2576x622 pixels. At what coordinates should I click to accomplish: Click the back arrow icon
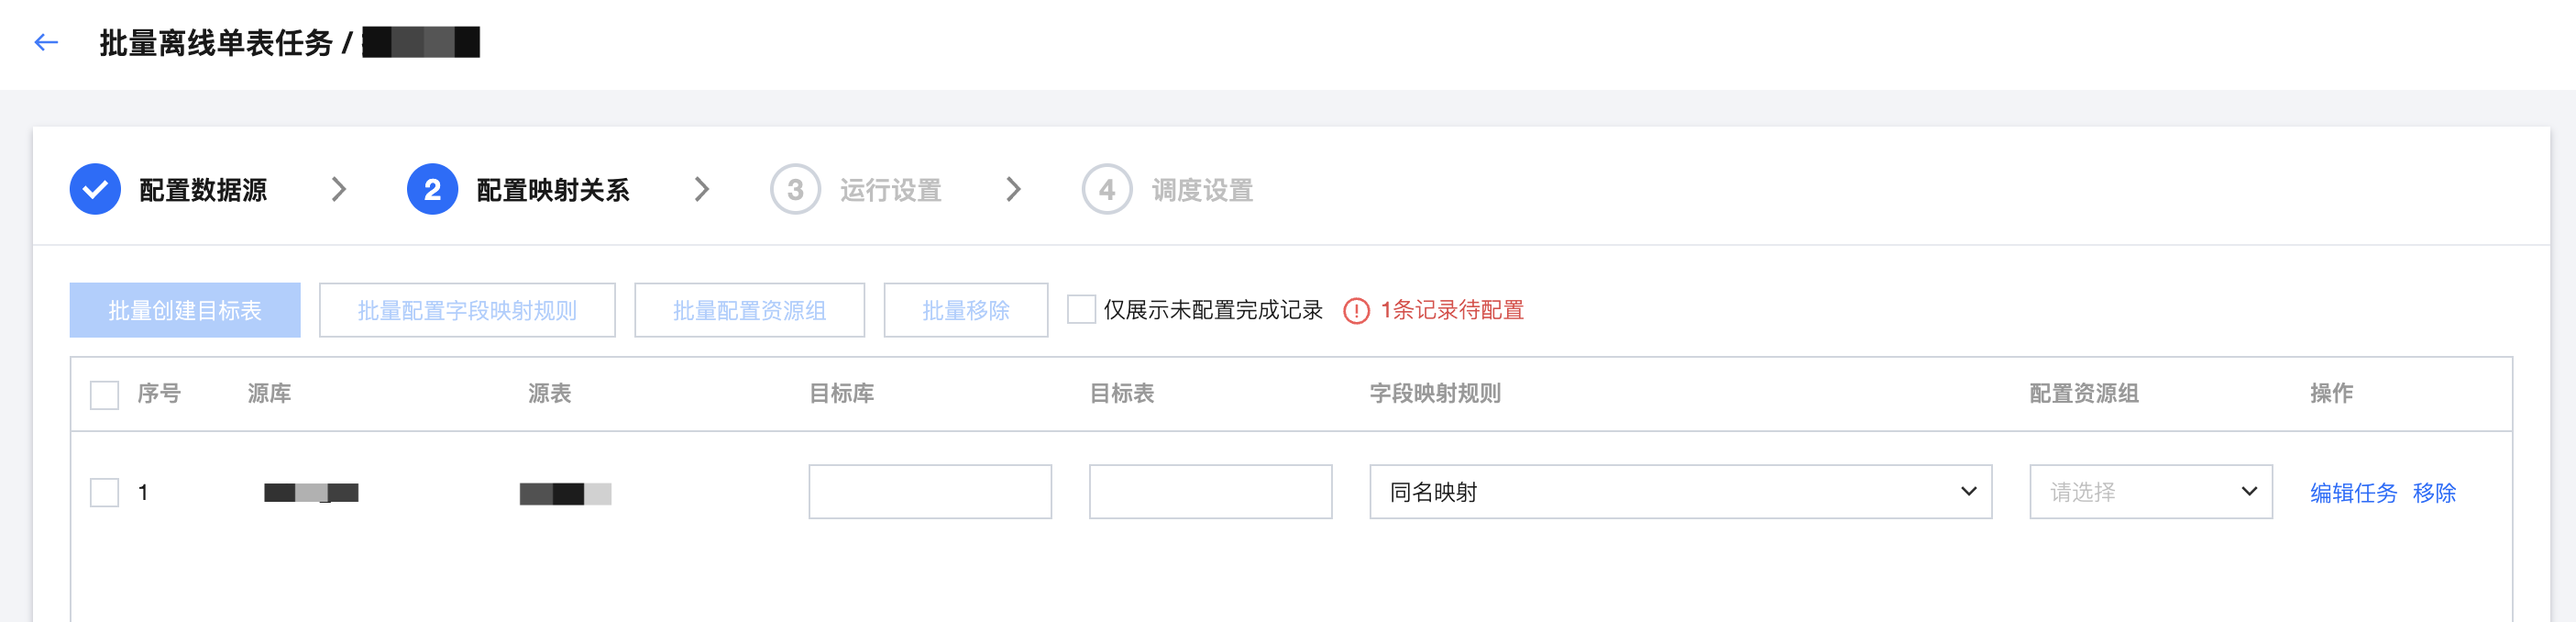[x=46, y=43]
